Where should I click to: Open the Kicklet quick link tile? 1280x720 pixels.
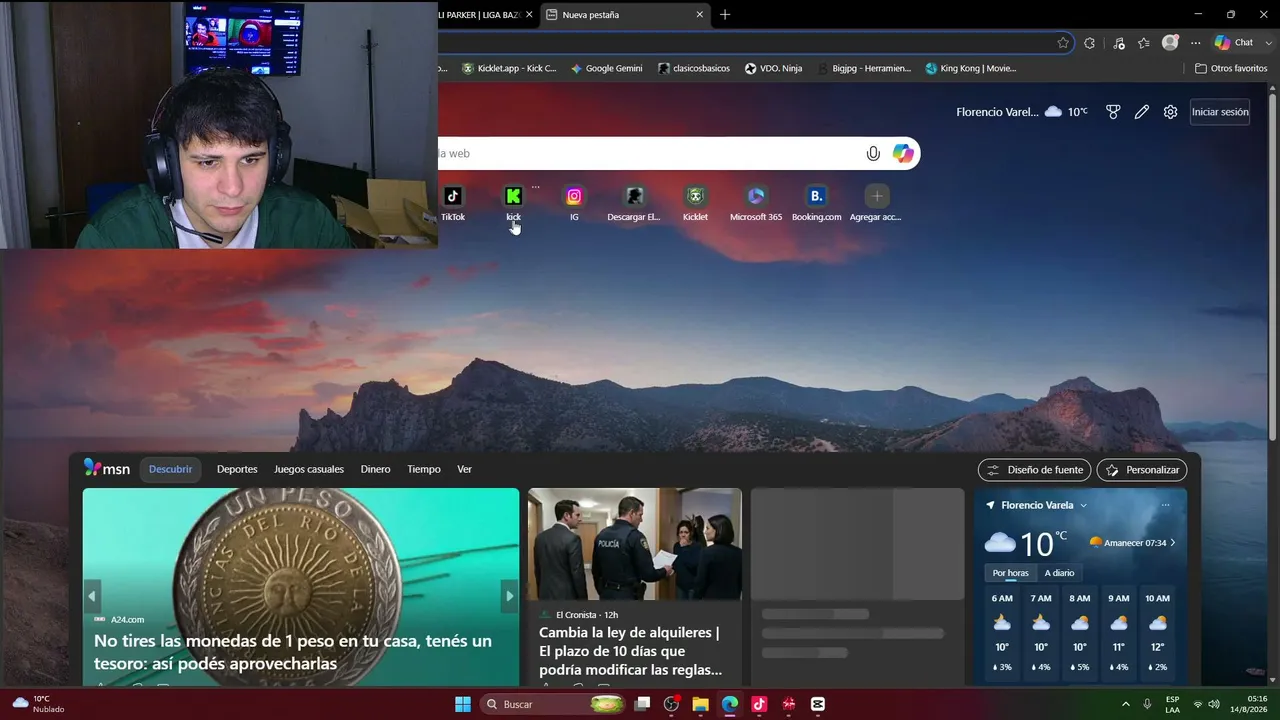tap(695, 203)
